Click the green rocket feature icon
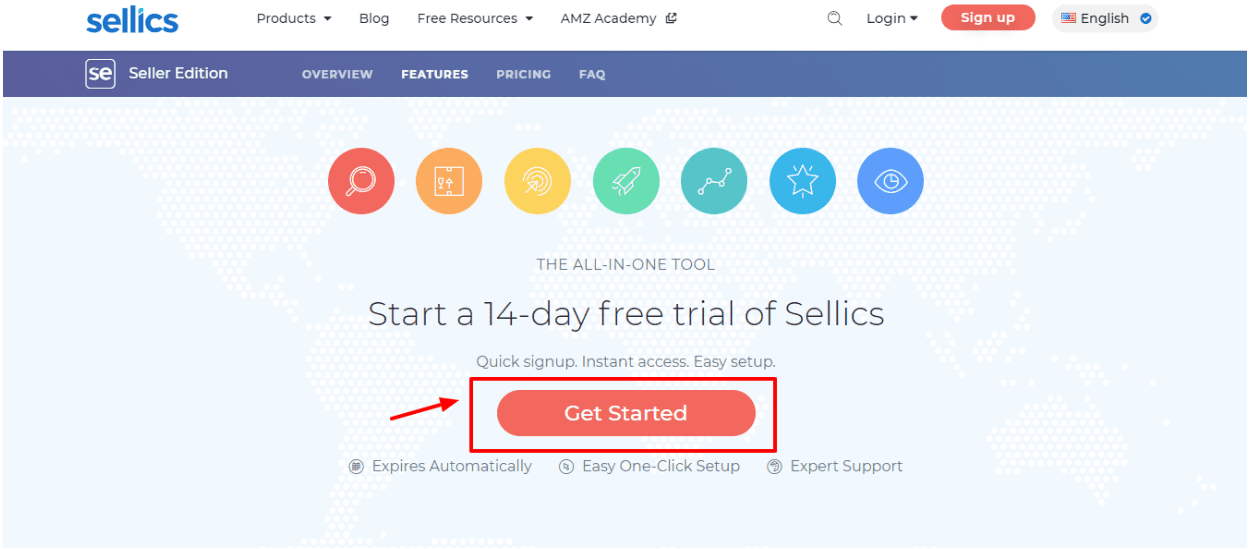The height and width of the screenshot is (549, 1249). coord(626,181)
